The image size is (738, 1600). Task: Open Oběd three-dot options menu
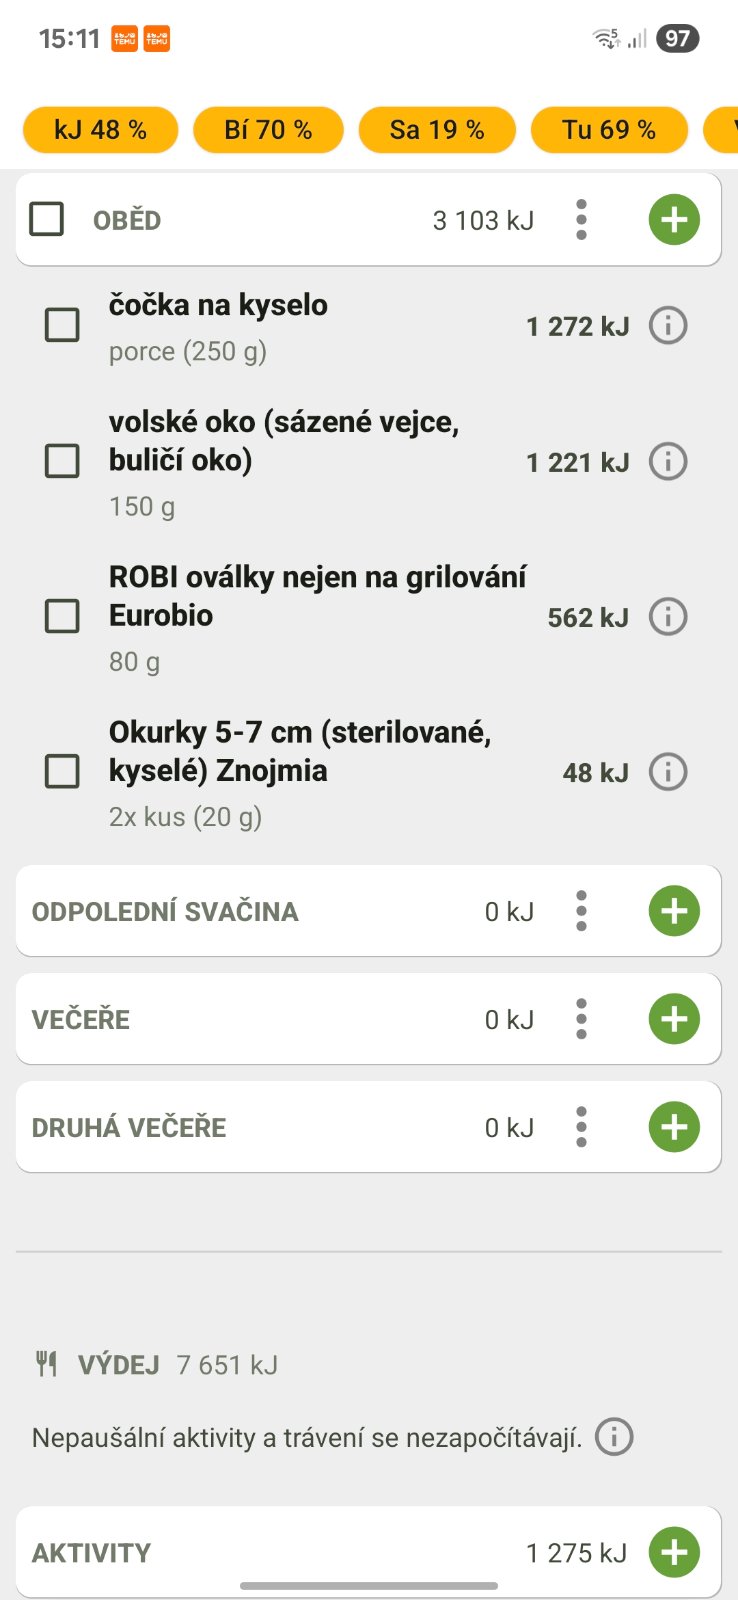click(581, 219)
